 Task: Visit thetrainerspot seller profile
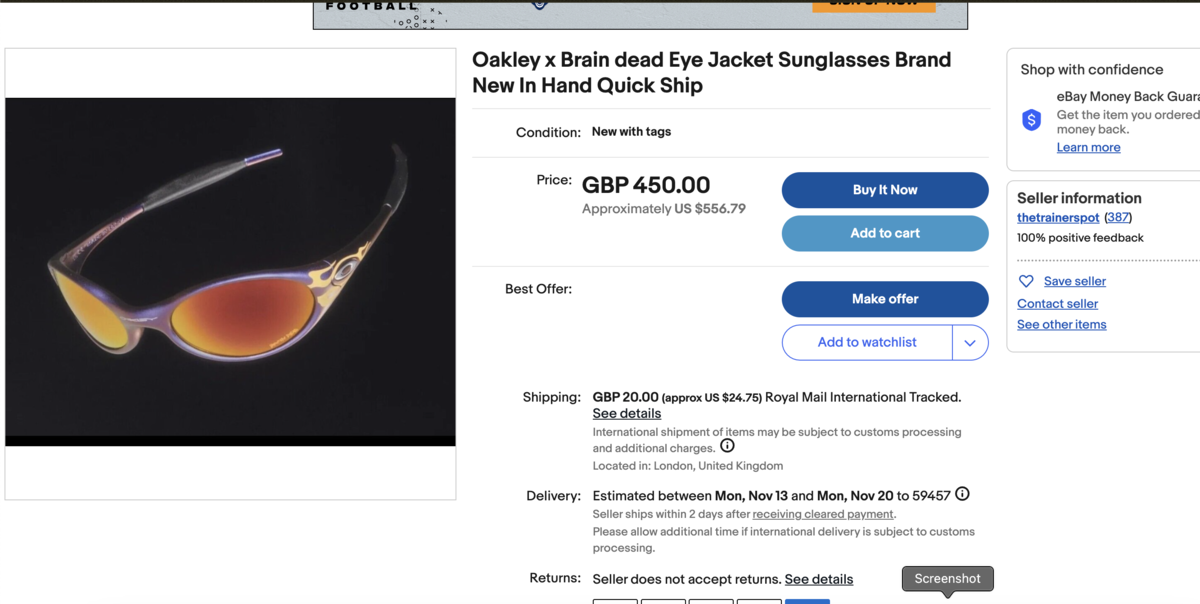point(1058,217)
